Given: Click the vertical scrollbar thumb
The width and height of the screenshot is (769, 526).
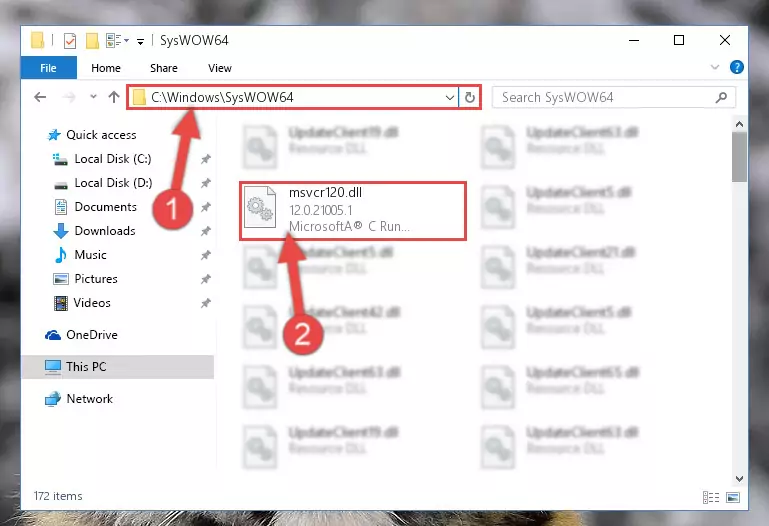Looking at the screenshot, I should [x=739, y=157].
